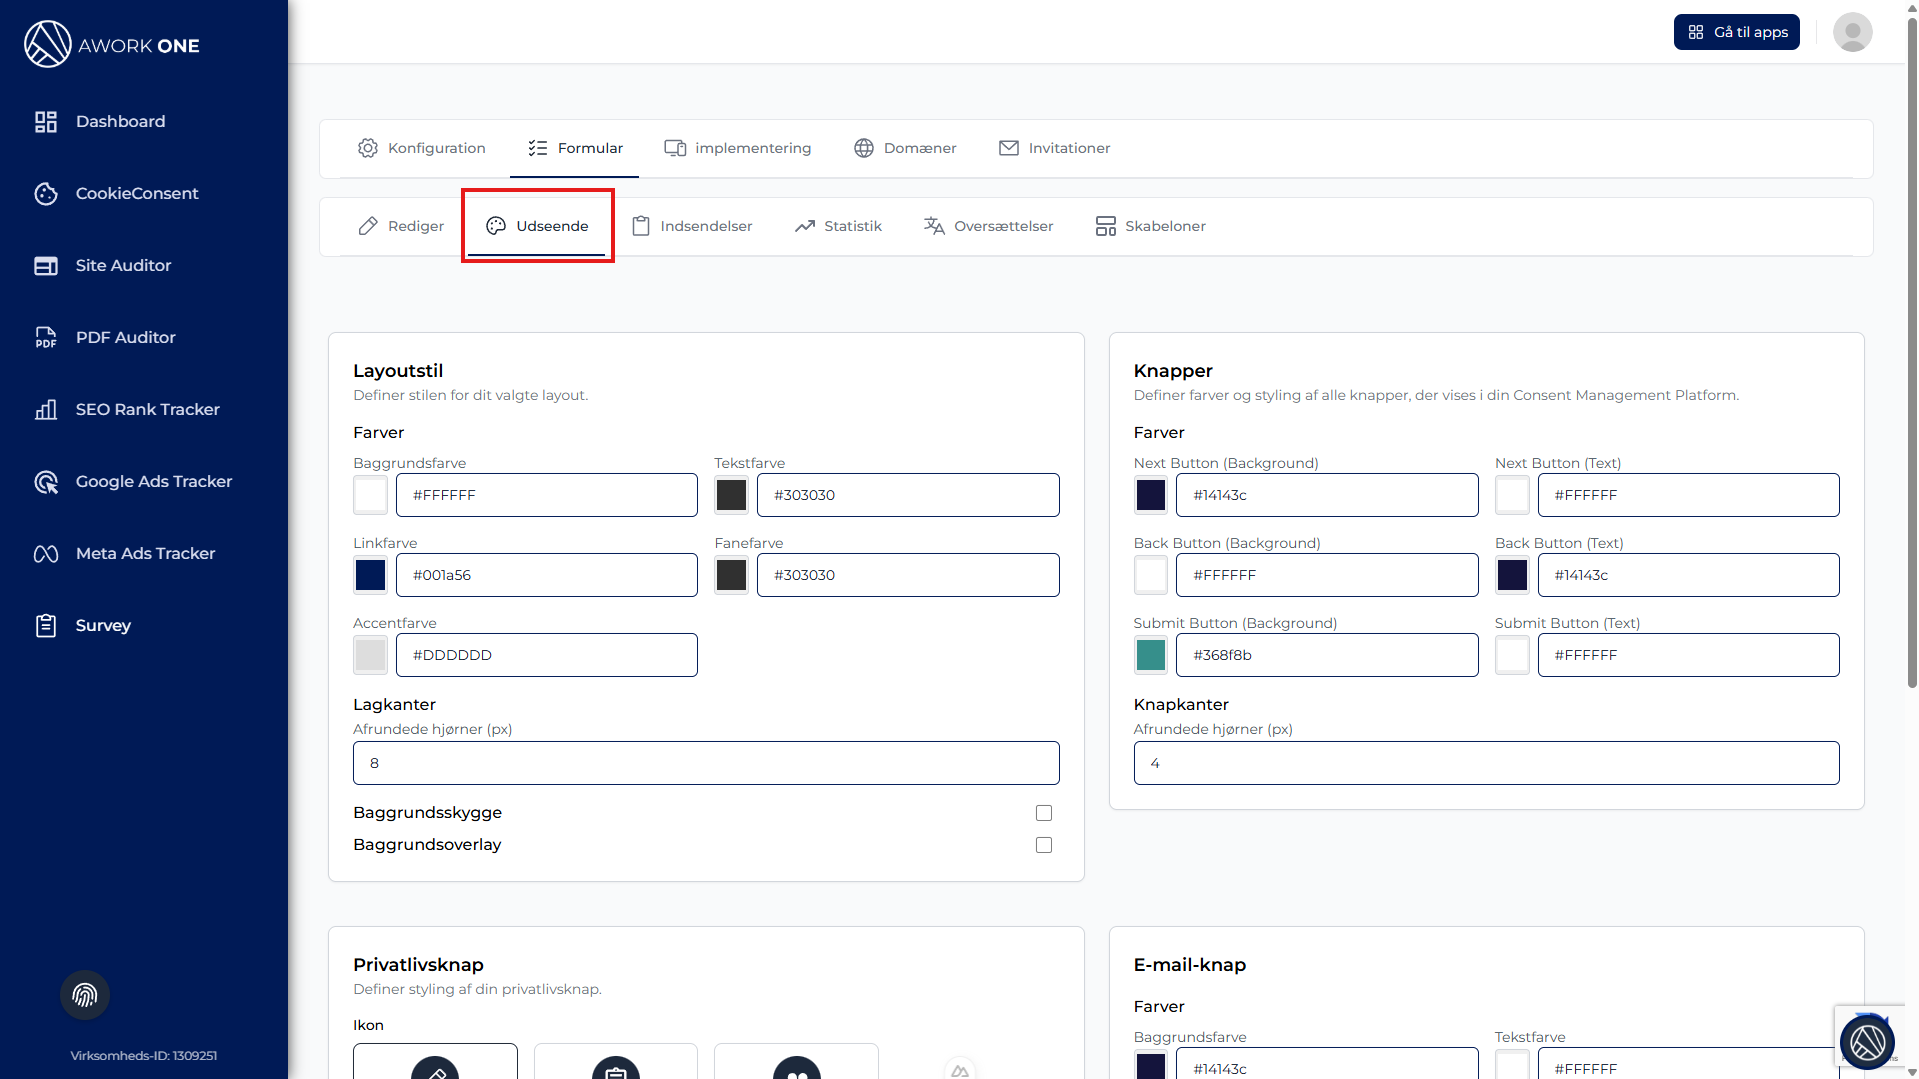The image size is (1919, 1079).
Task: Enable the Baggrundsskygge checkbox
Action: pyautogui.click(x=1043, y=813)
